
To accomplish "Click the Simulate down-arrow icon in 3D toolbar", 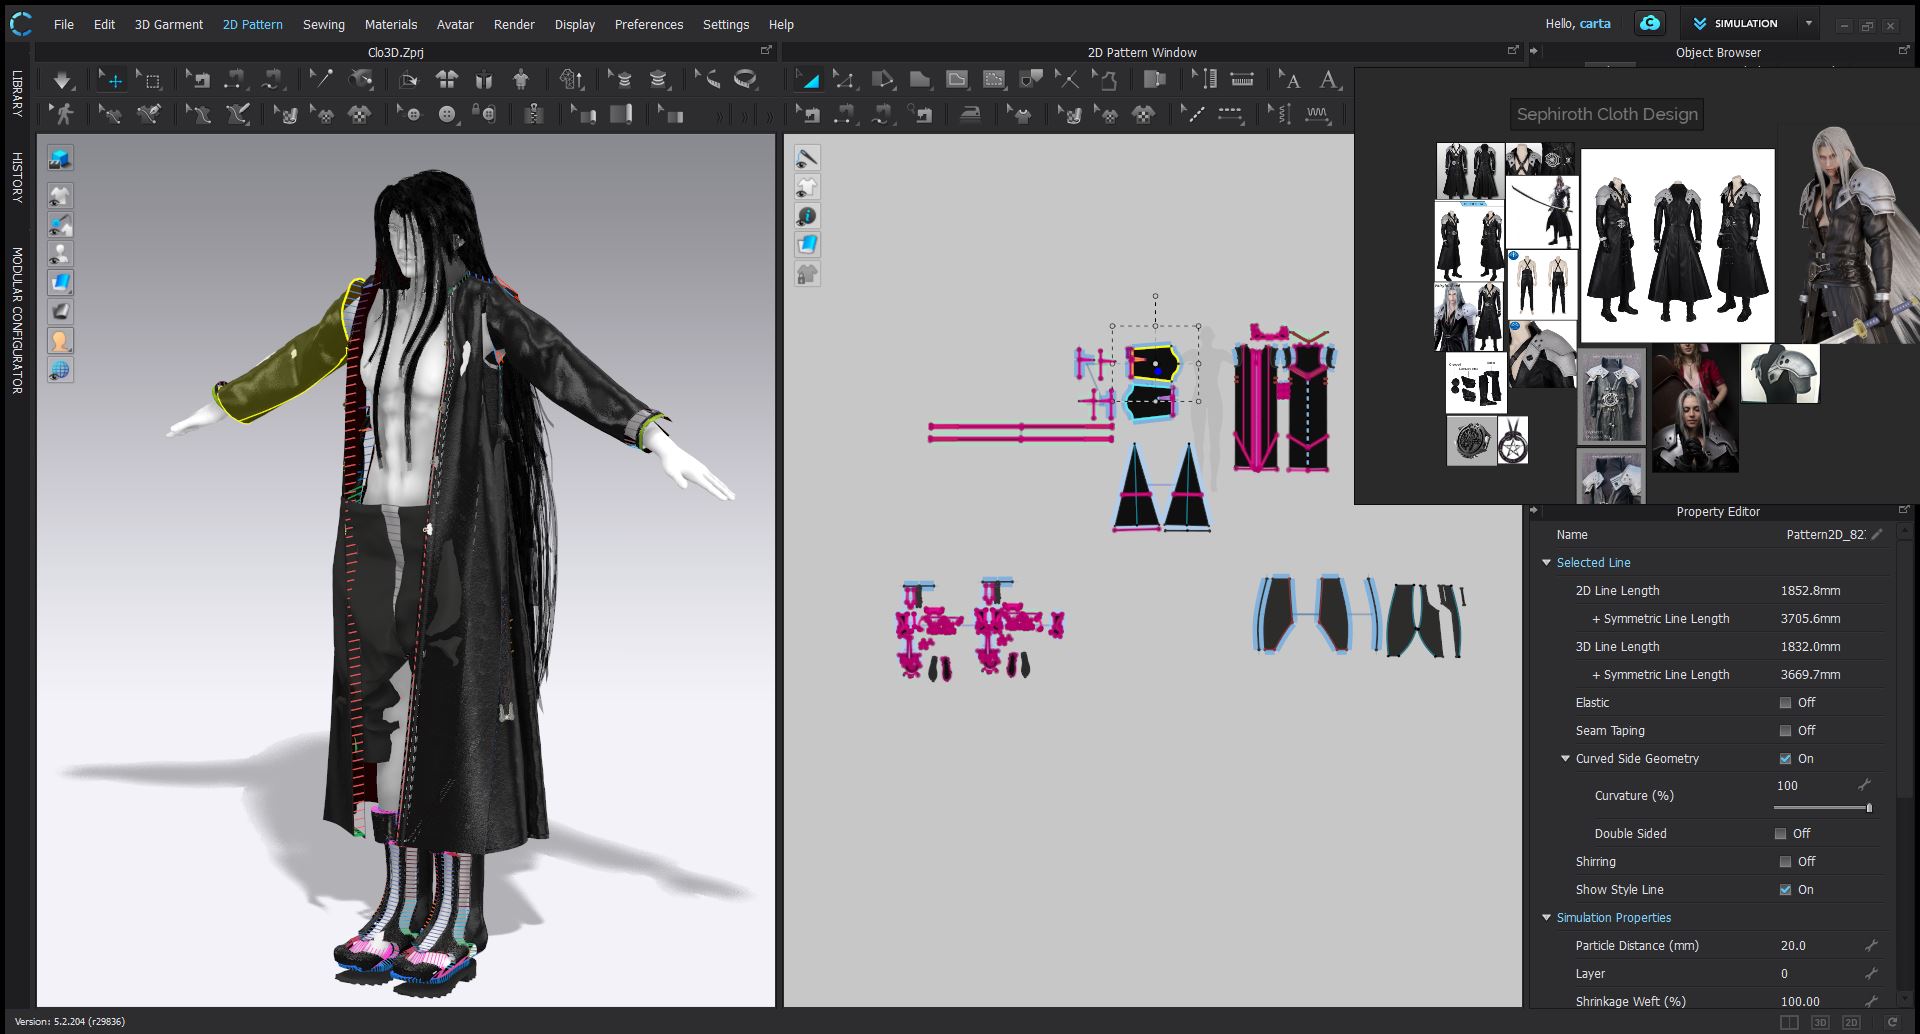I will pos(62,80).
